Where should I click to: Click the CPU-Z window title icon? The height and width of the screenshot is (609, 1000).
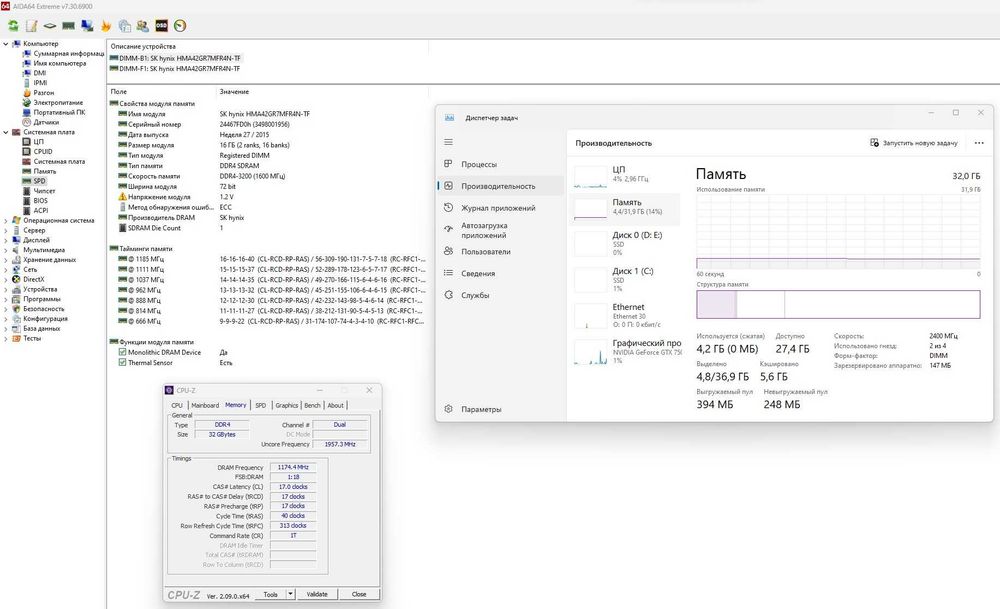coord(169,390)
